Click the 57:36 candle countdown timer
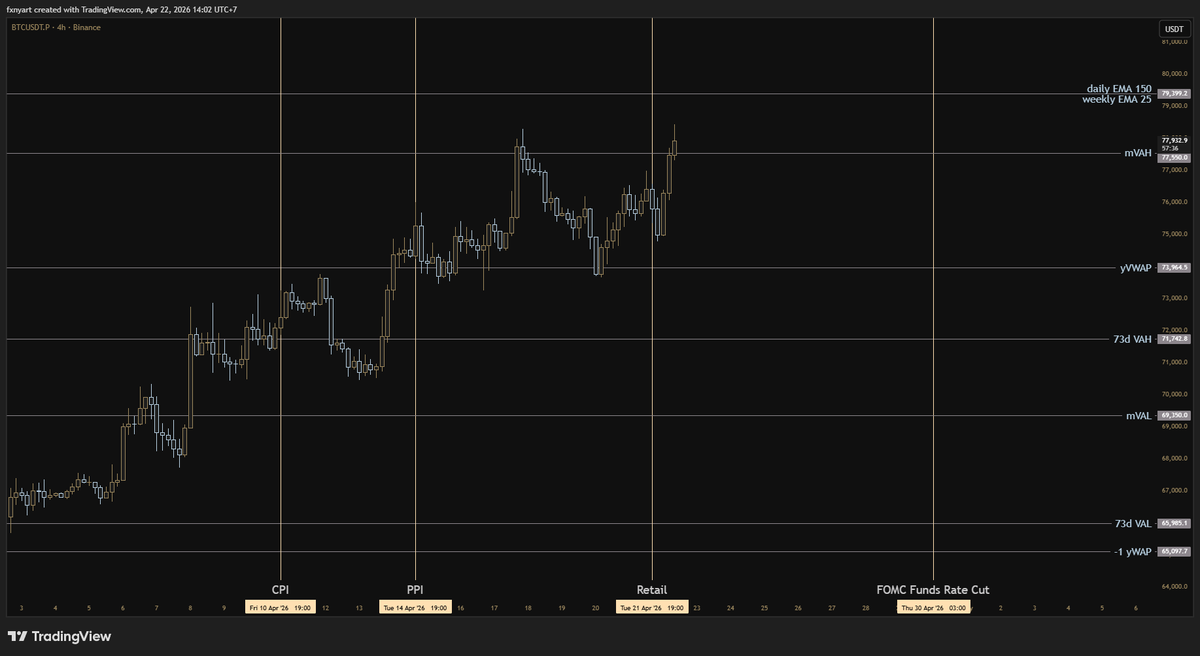 coord(1168,149)
